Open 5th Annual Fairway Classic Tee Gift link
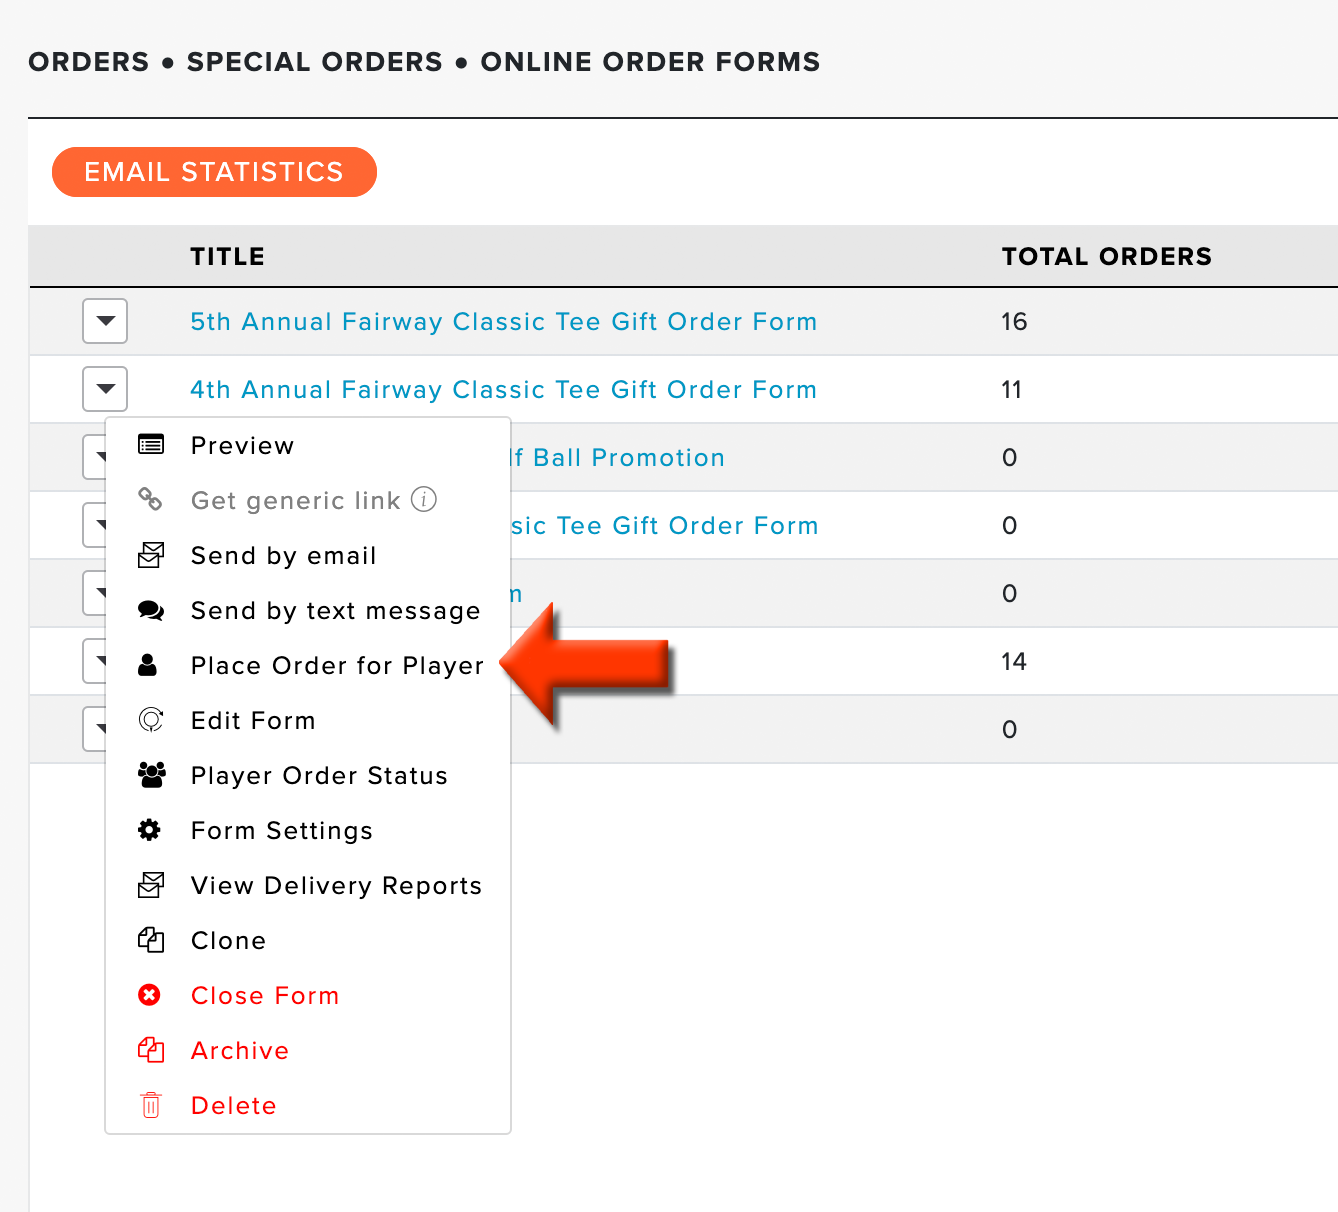 click(503, 321)
